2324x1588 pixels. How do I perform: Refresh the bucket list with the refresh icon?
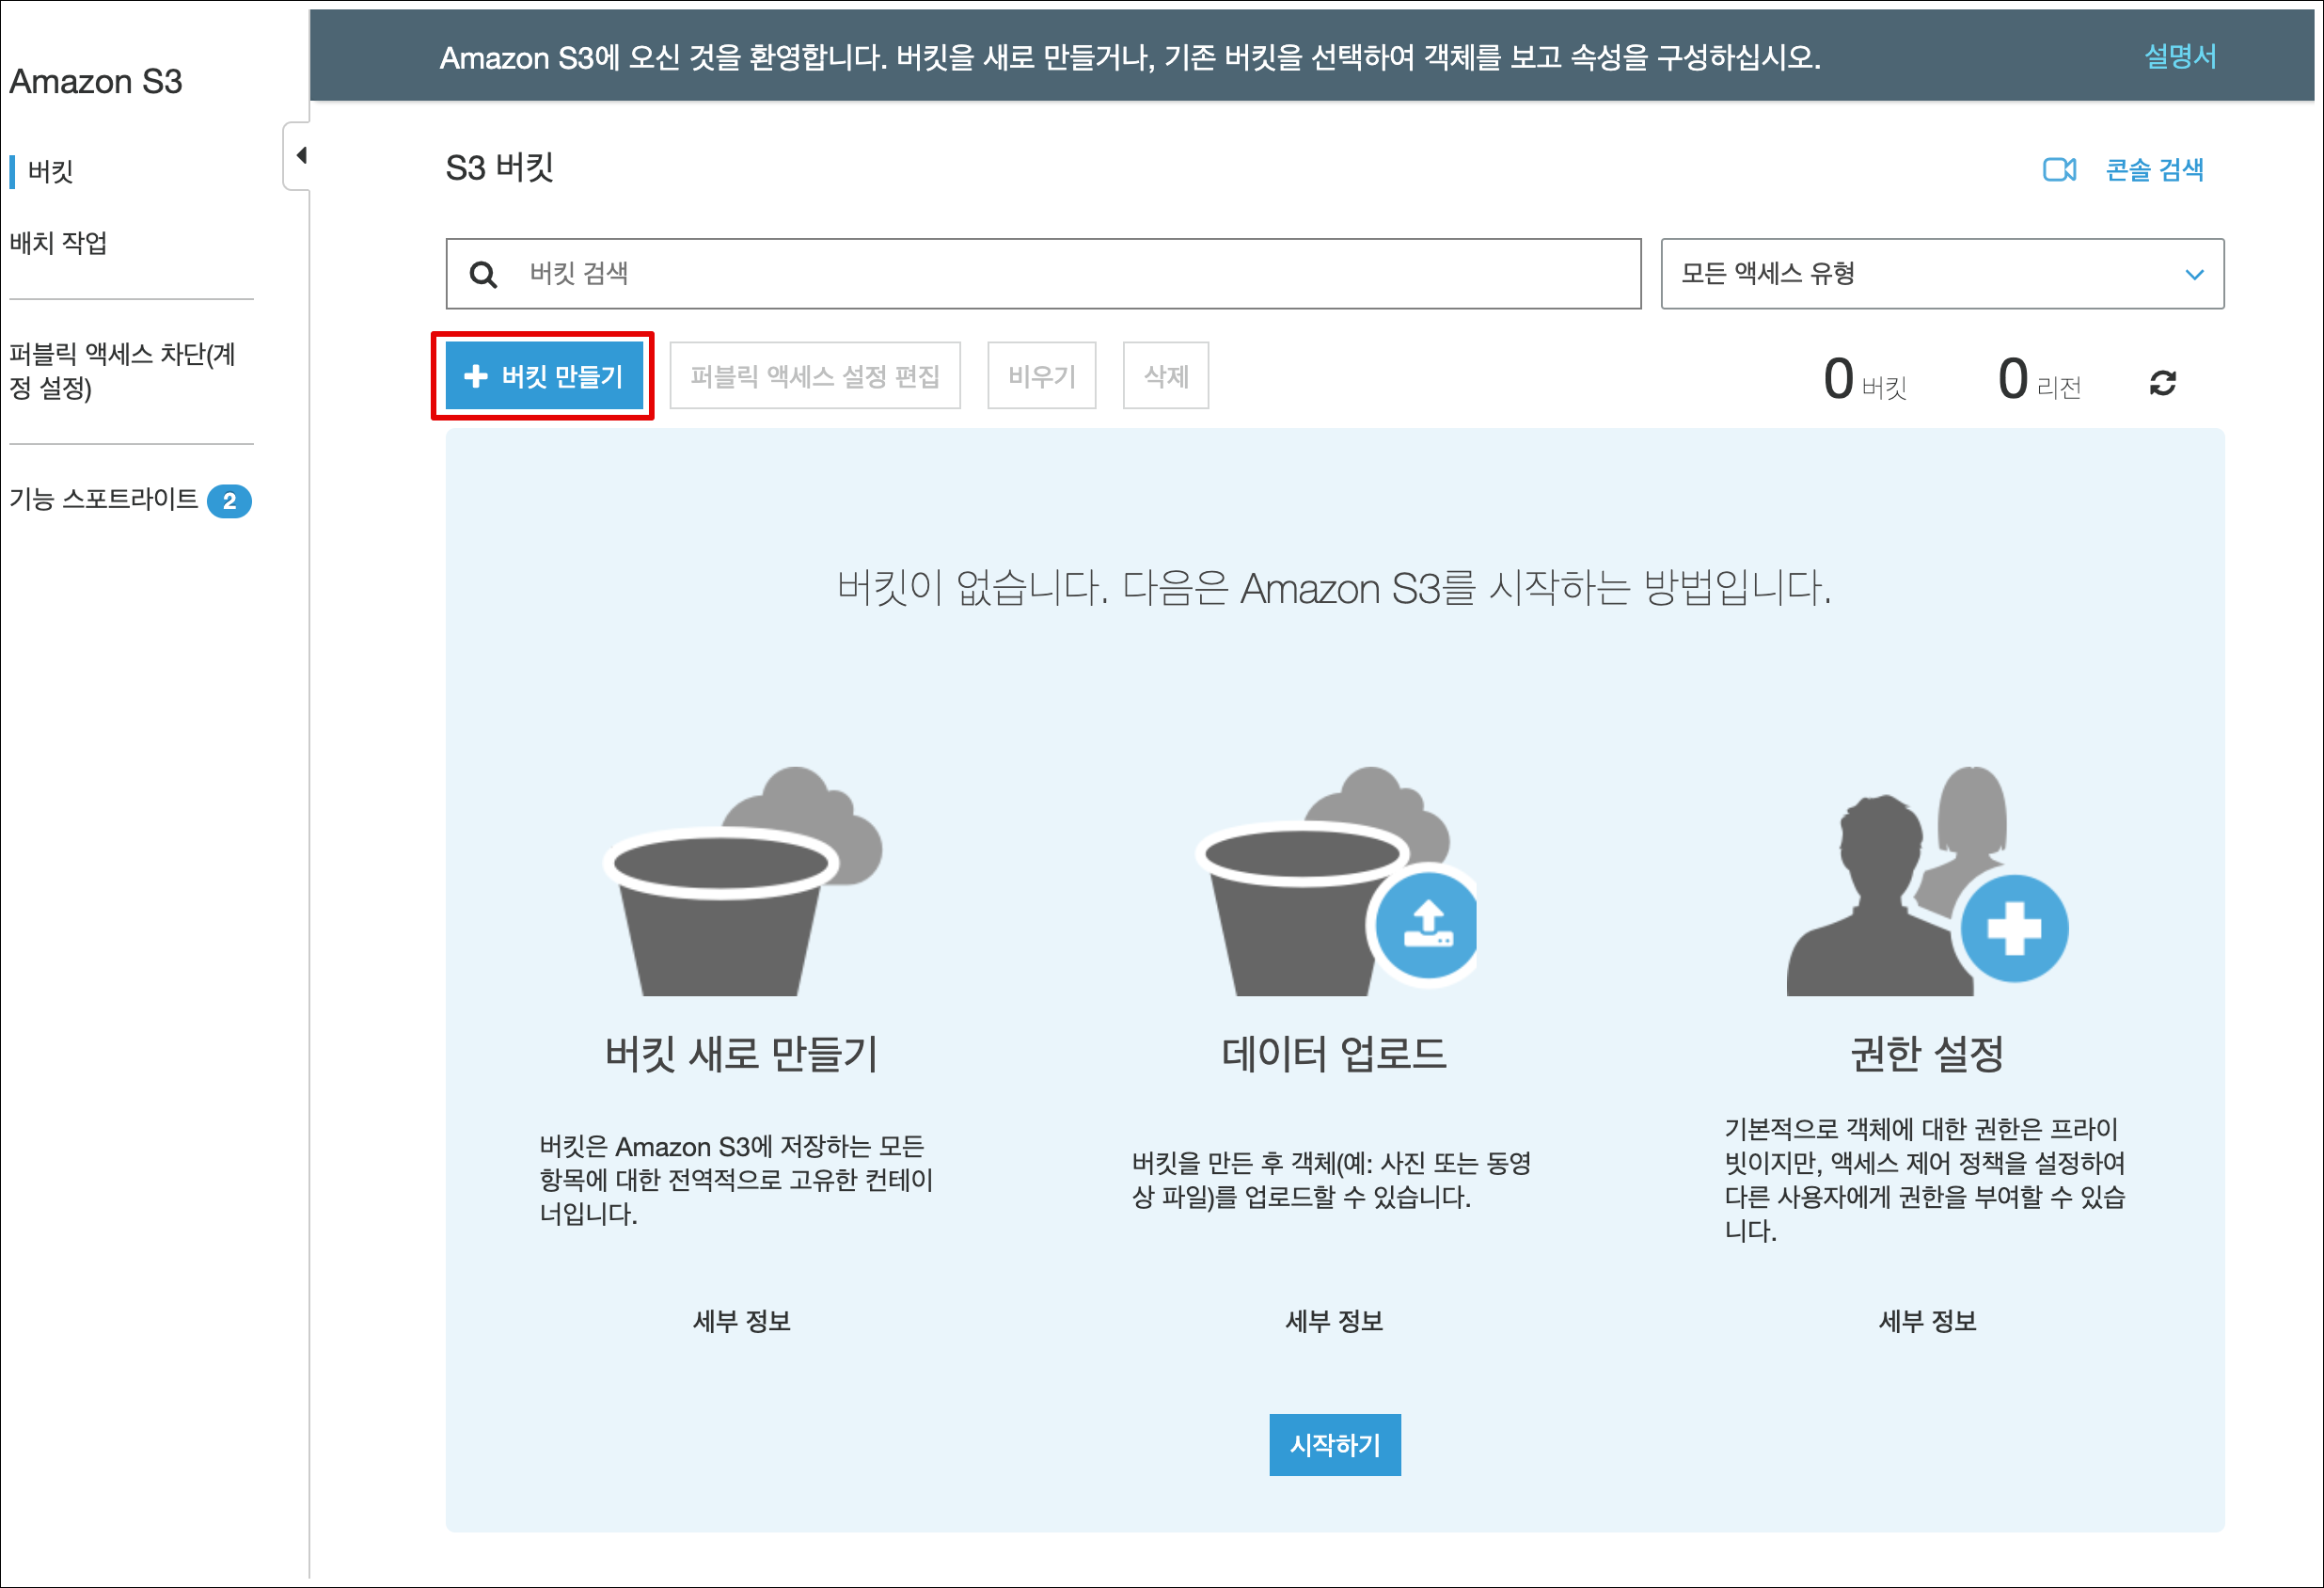tap(2163, 383)
